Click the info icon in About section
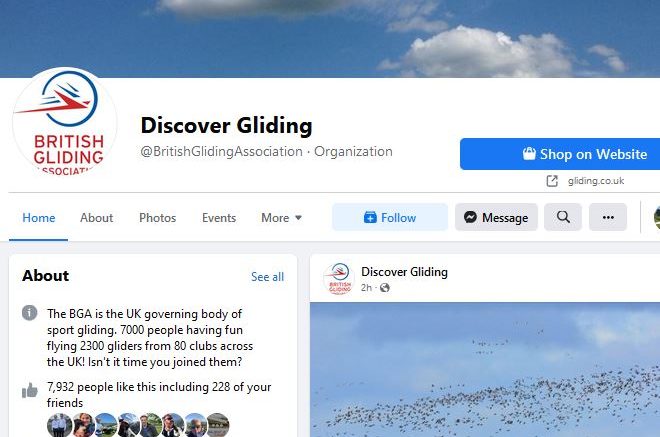 [x=29, y=313]
